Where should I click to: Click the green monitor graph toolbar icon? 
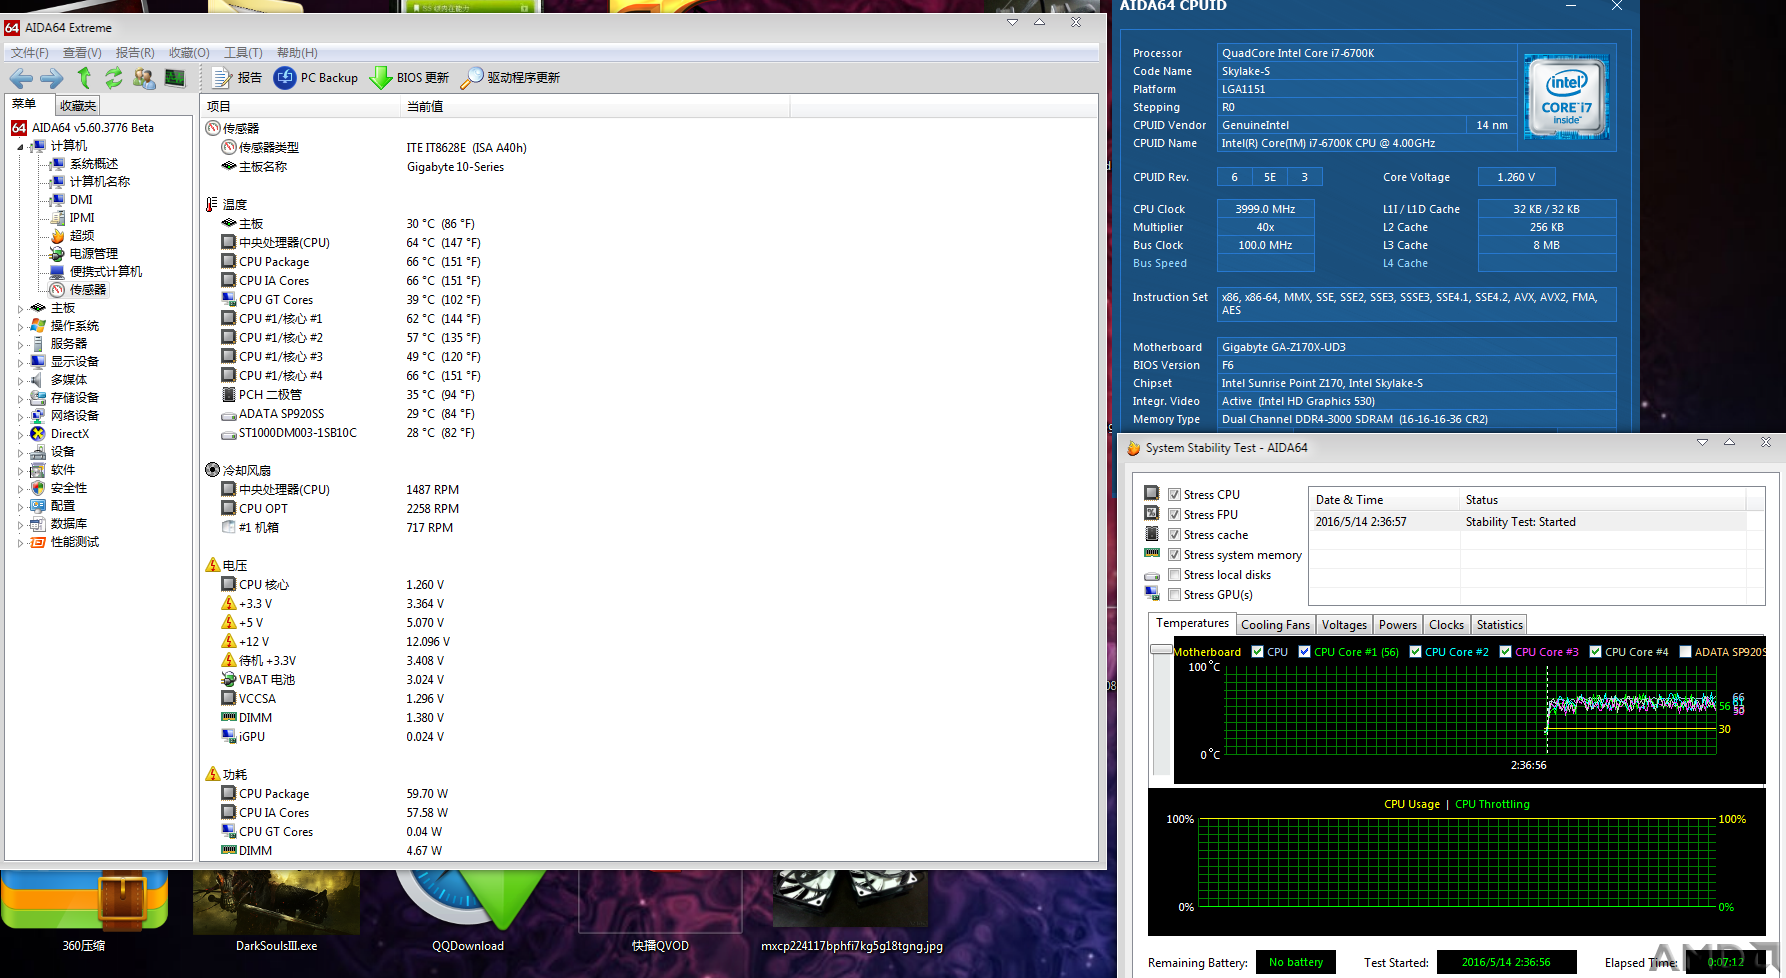pyautogui.click(x=175, y=78)
